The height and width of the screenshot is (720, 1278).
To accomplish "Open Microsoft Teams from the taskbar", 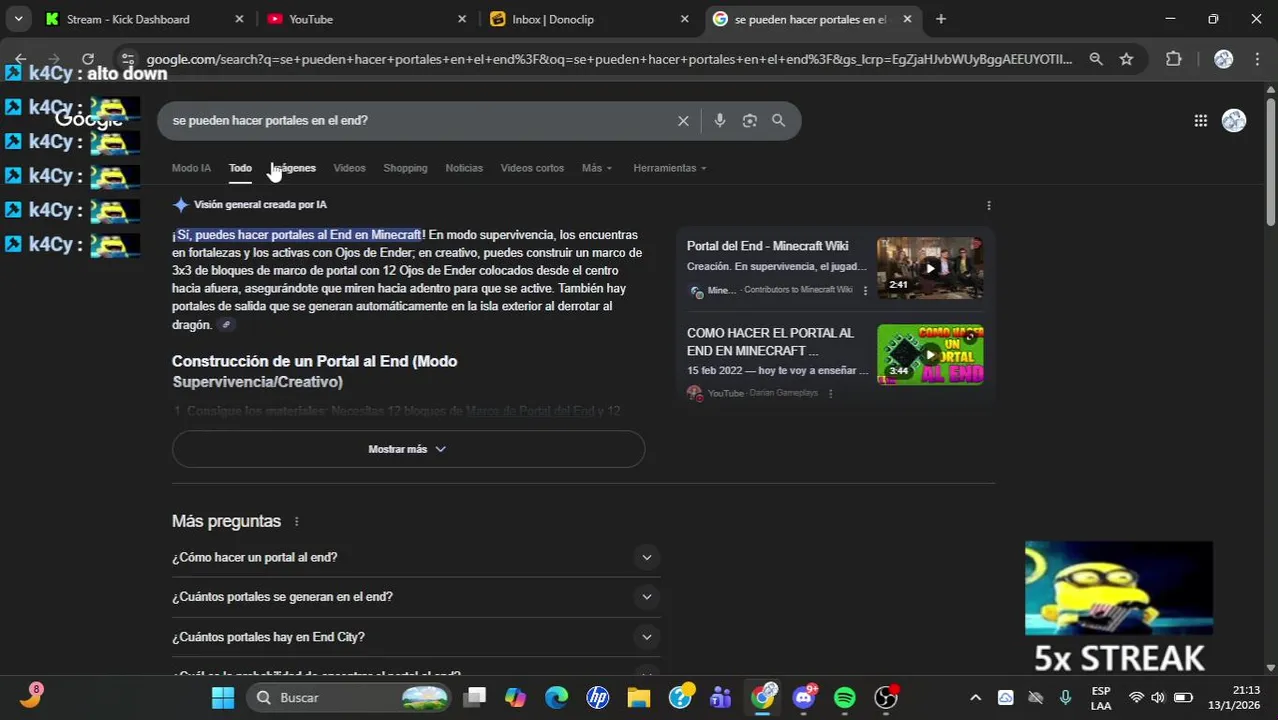I will (x=721, y=697).
